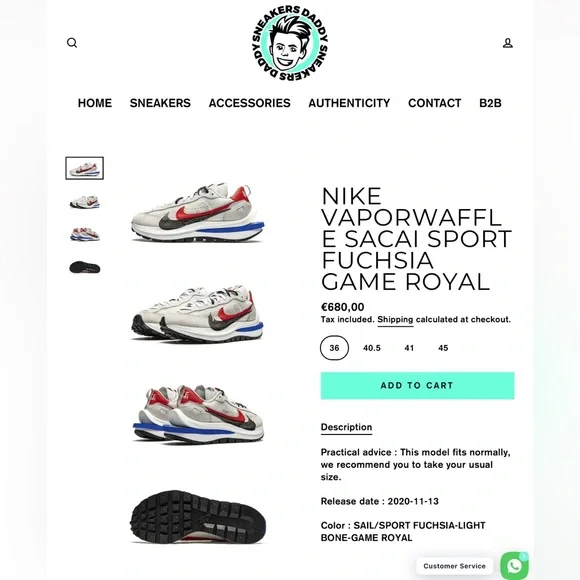Add the sneaker to cart

(417, 385)
